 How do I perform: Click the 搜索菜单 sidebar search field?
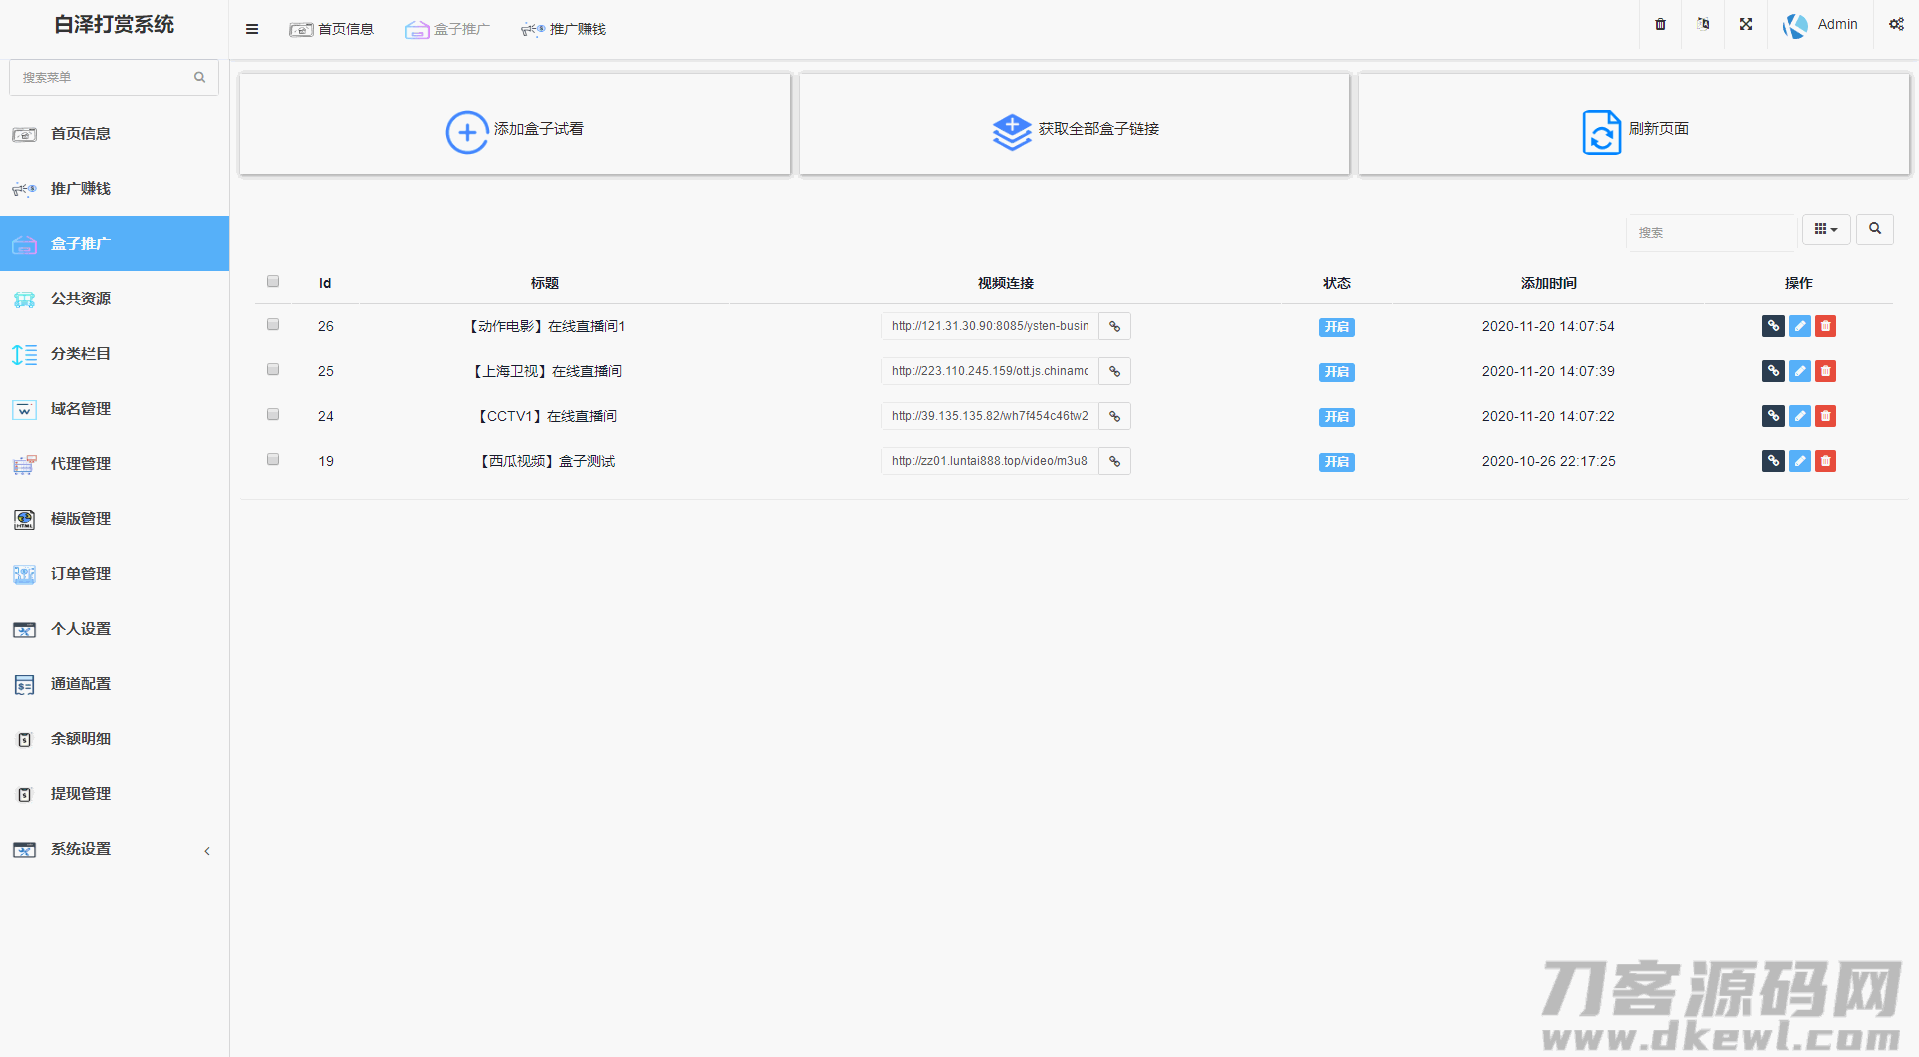click(x=105, y=77)
